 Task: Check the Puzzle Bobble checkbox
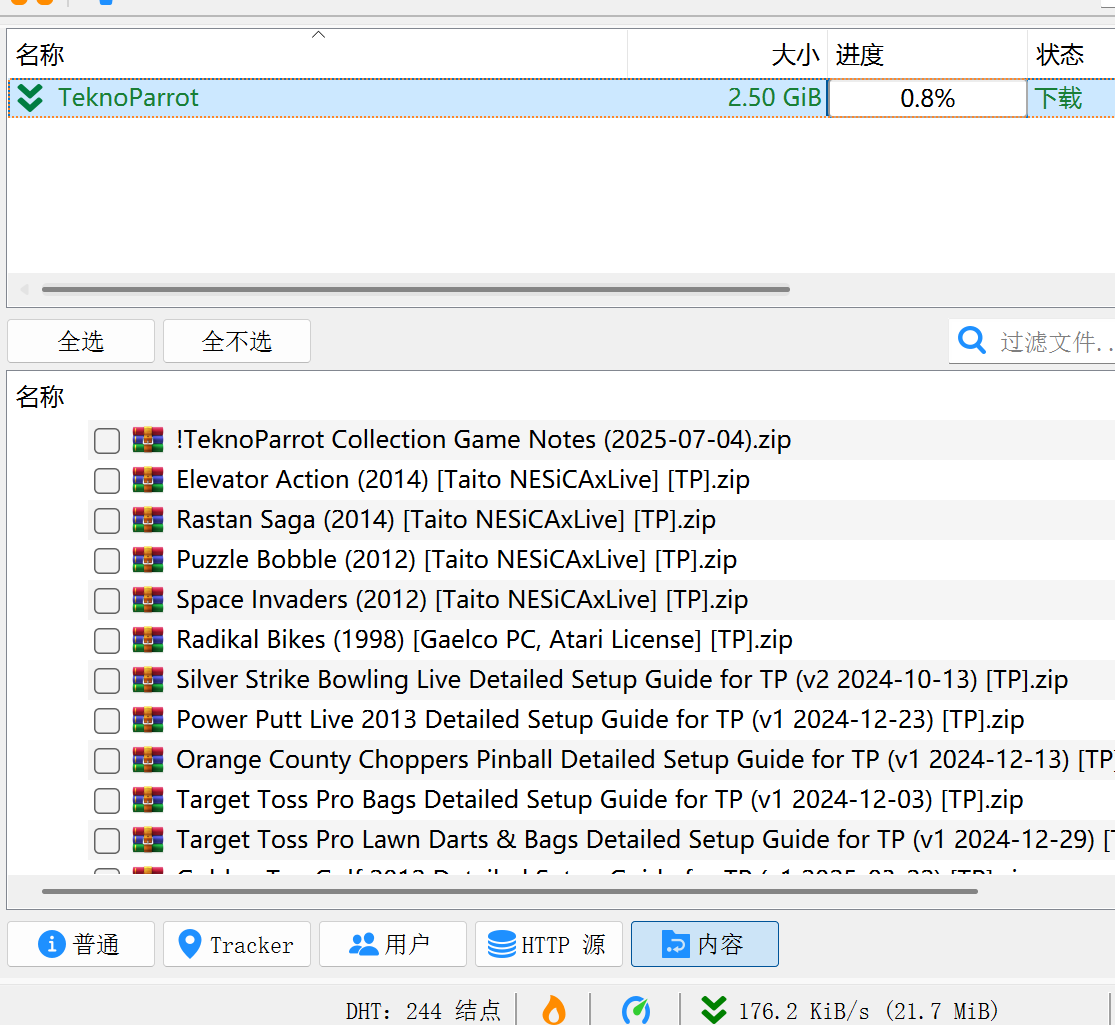(x=107, y=561)
